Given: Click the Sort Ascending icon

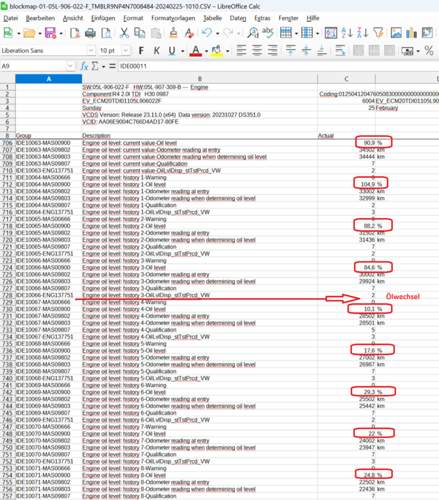Looking at the screenshot, I should click(x=347, y=33).
